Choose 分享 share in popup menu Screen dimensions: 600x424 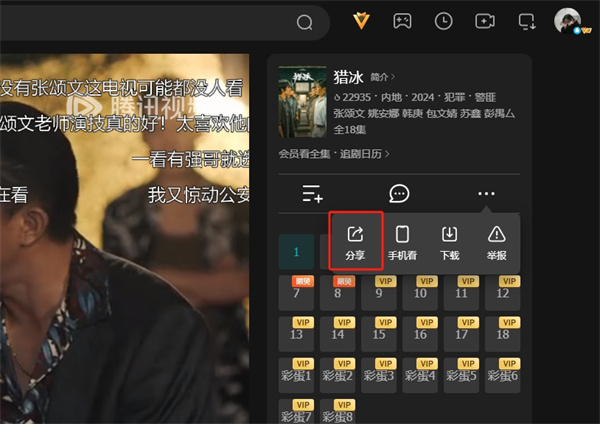point(355,243)
